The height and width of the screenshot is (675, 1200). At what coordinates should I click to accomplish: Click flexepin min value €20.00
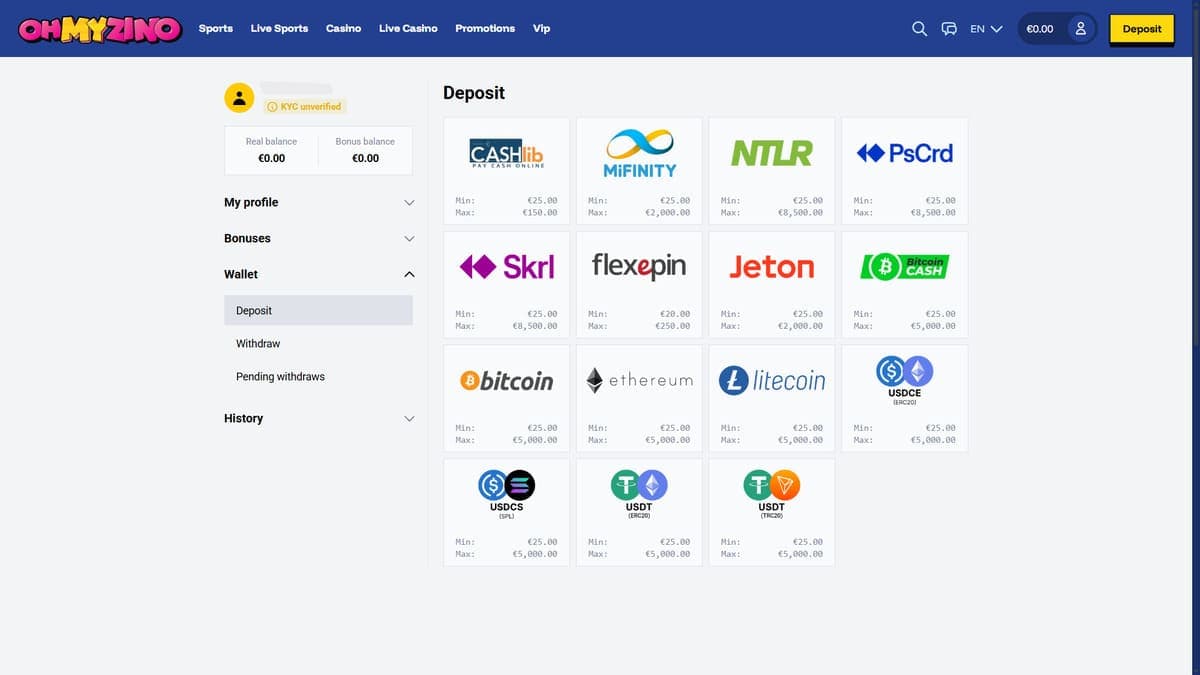coord(675,314)
